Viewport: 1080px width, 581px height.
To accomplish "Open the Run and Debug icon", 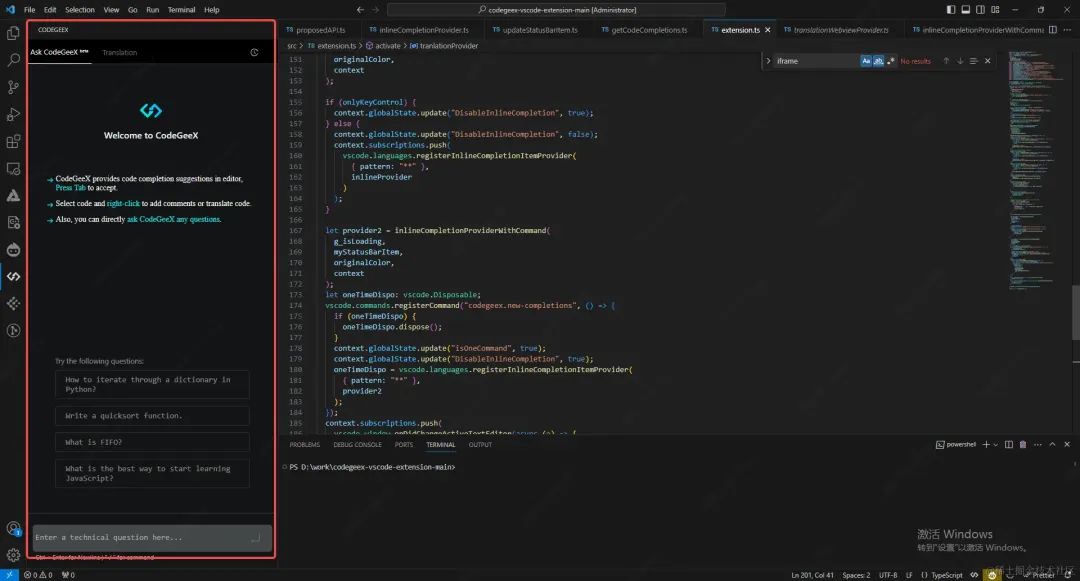I will point(13,114).
